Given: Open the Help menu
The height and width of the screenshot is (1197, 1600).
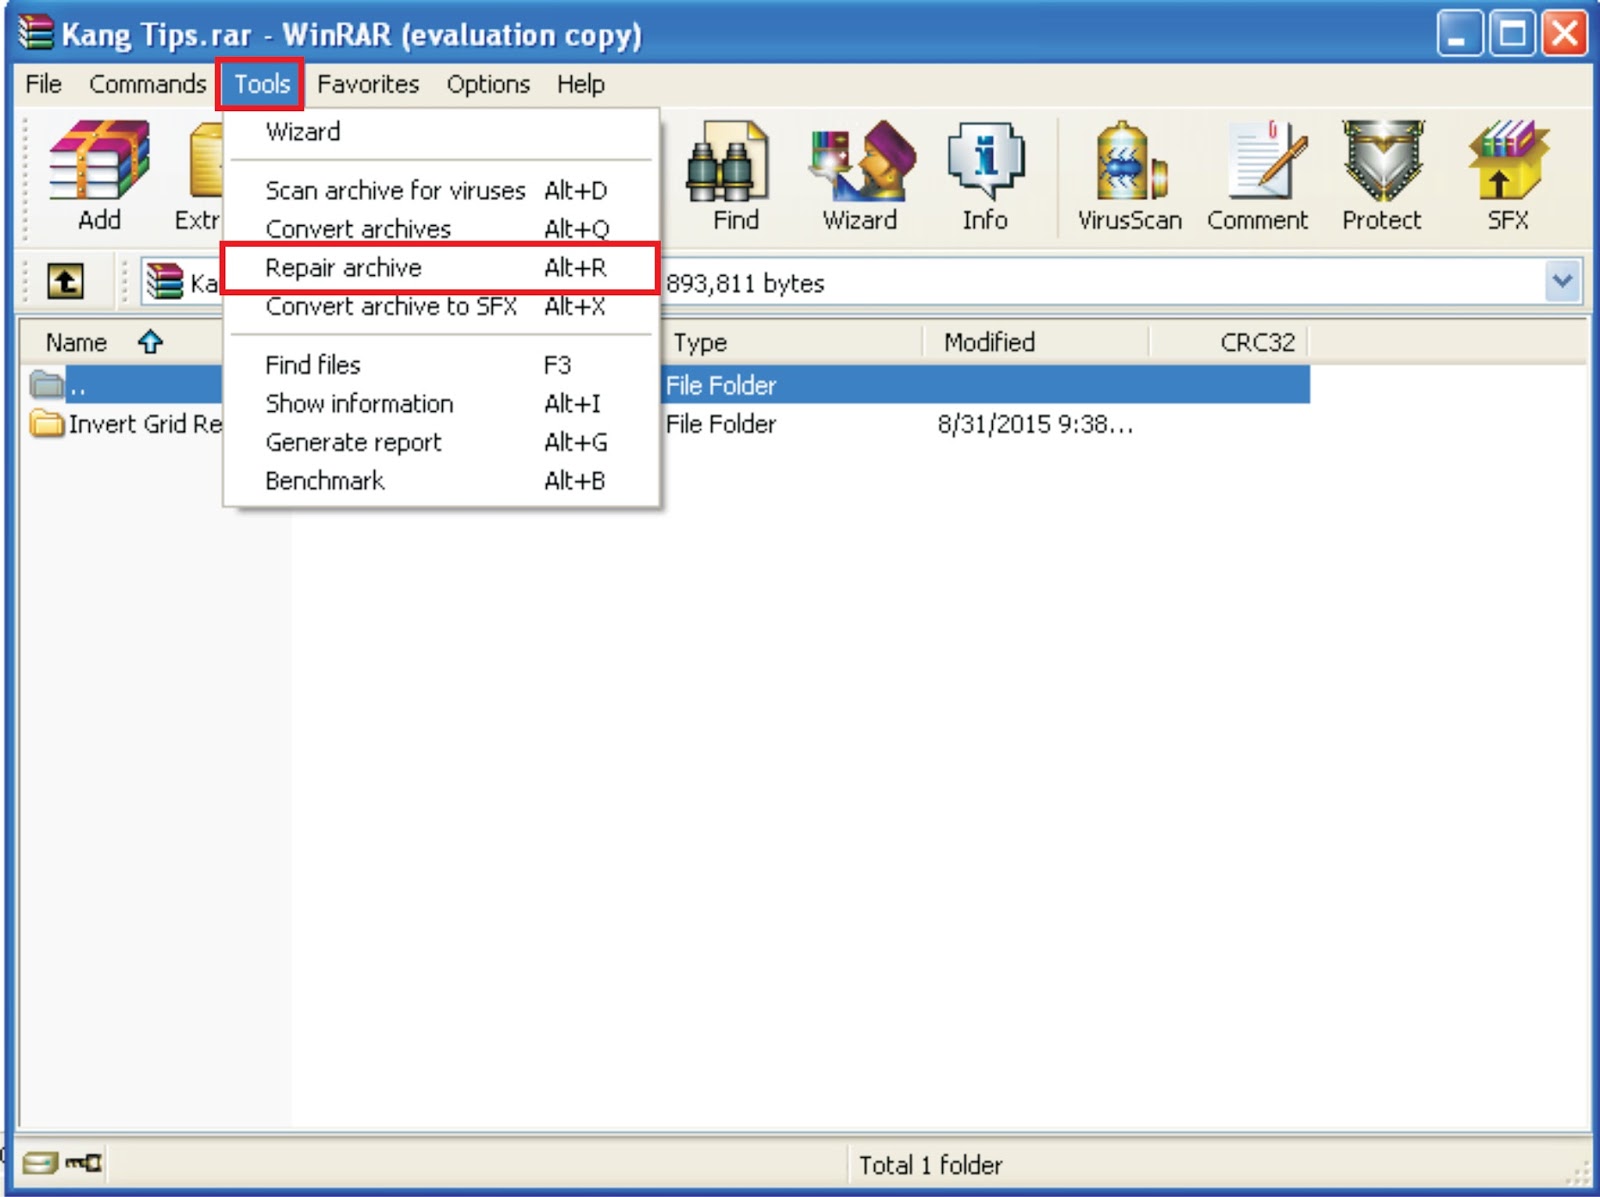Looking at the screenshot, I should tap(581, 84).
